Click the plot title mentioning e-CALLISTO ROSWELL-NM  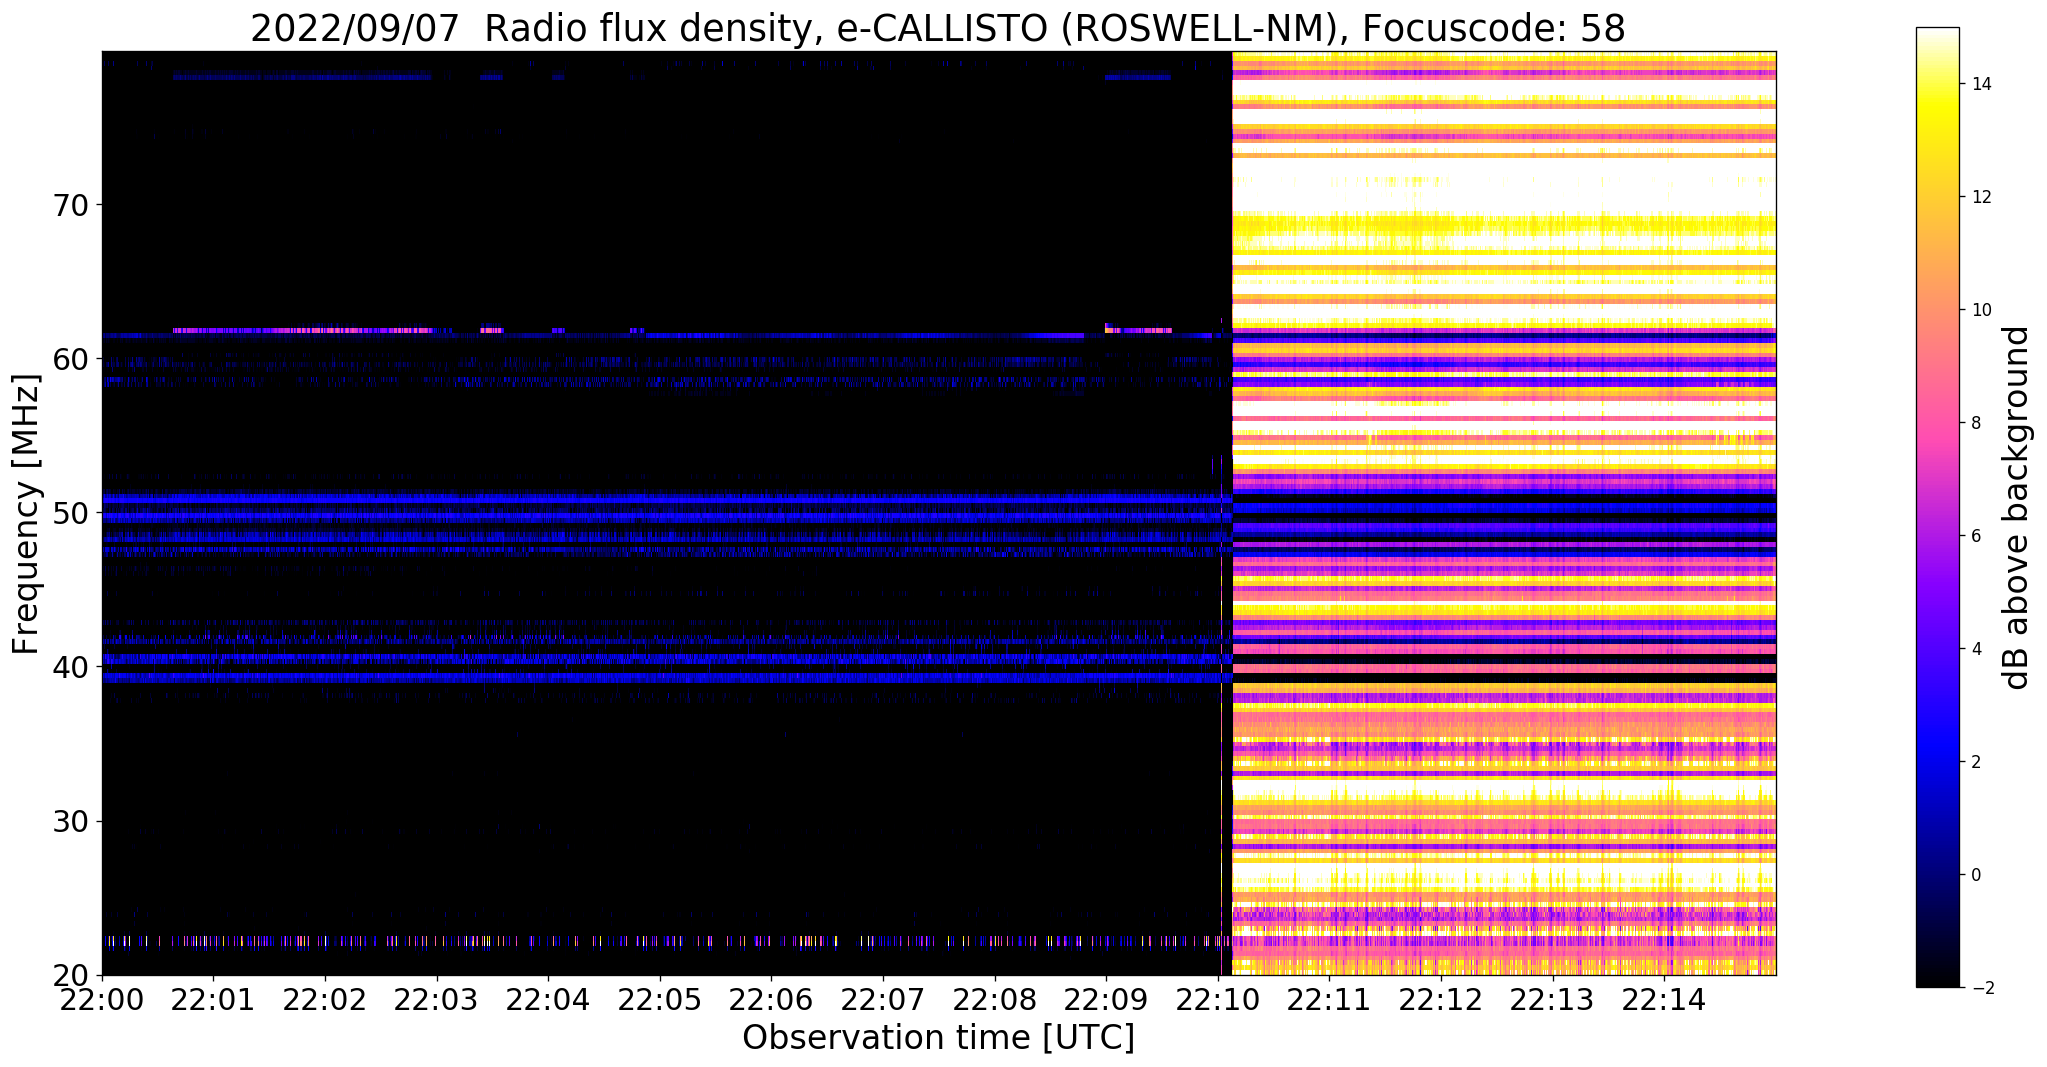pyautogui.click(x=938, y=27)
